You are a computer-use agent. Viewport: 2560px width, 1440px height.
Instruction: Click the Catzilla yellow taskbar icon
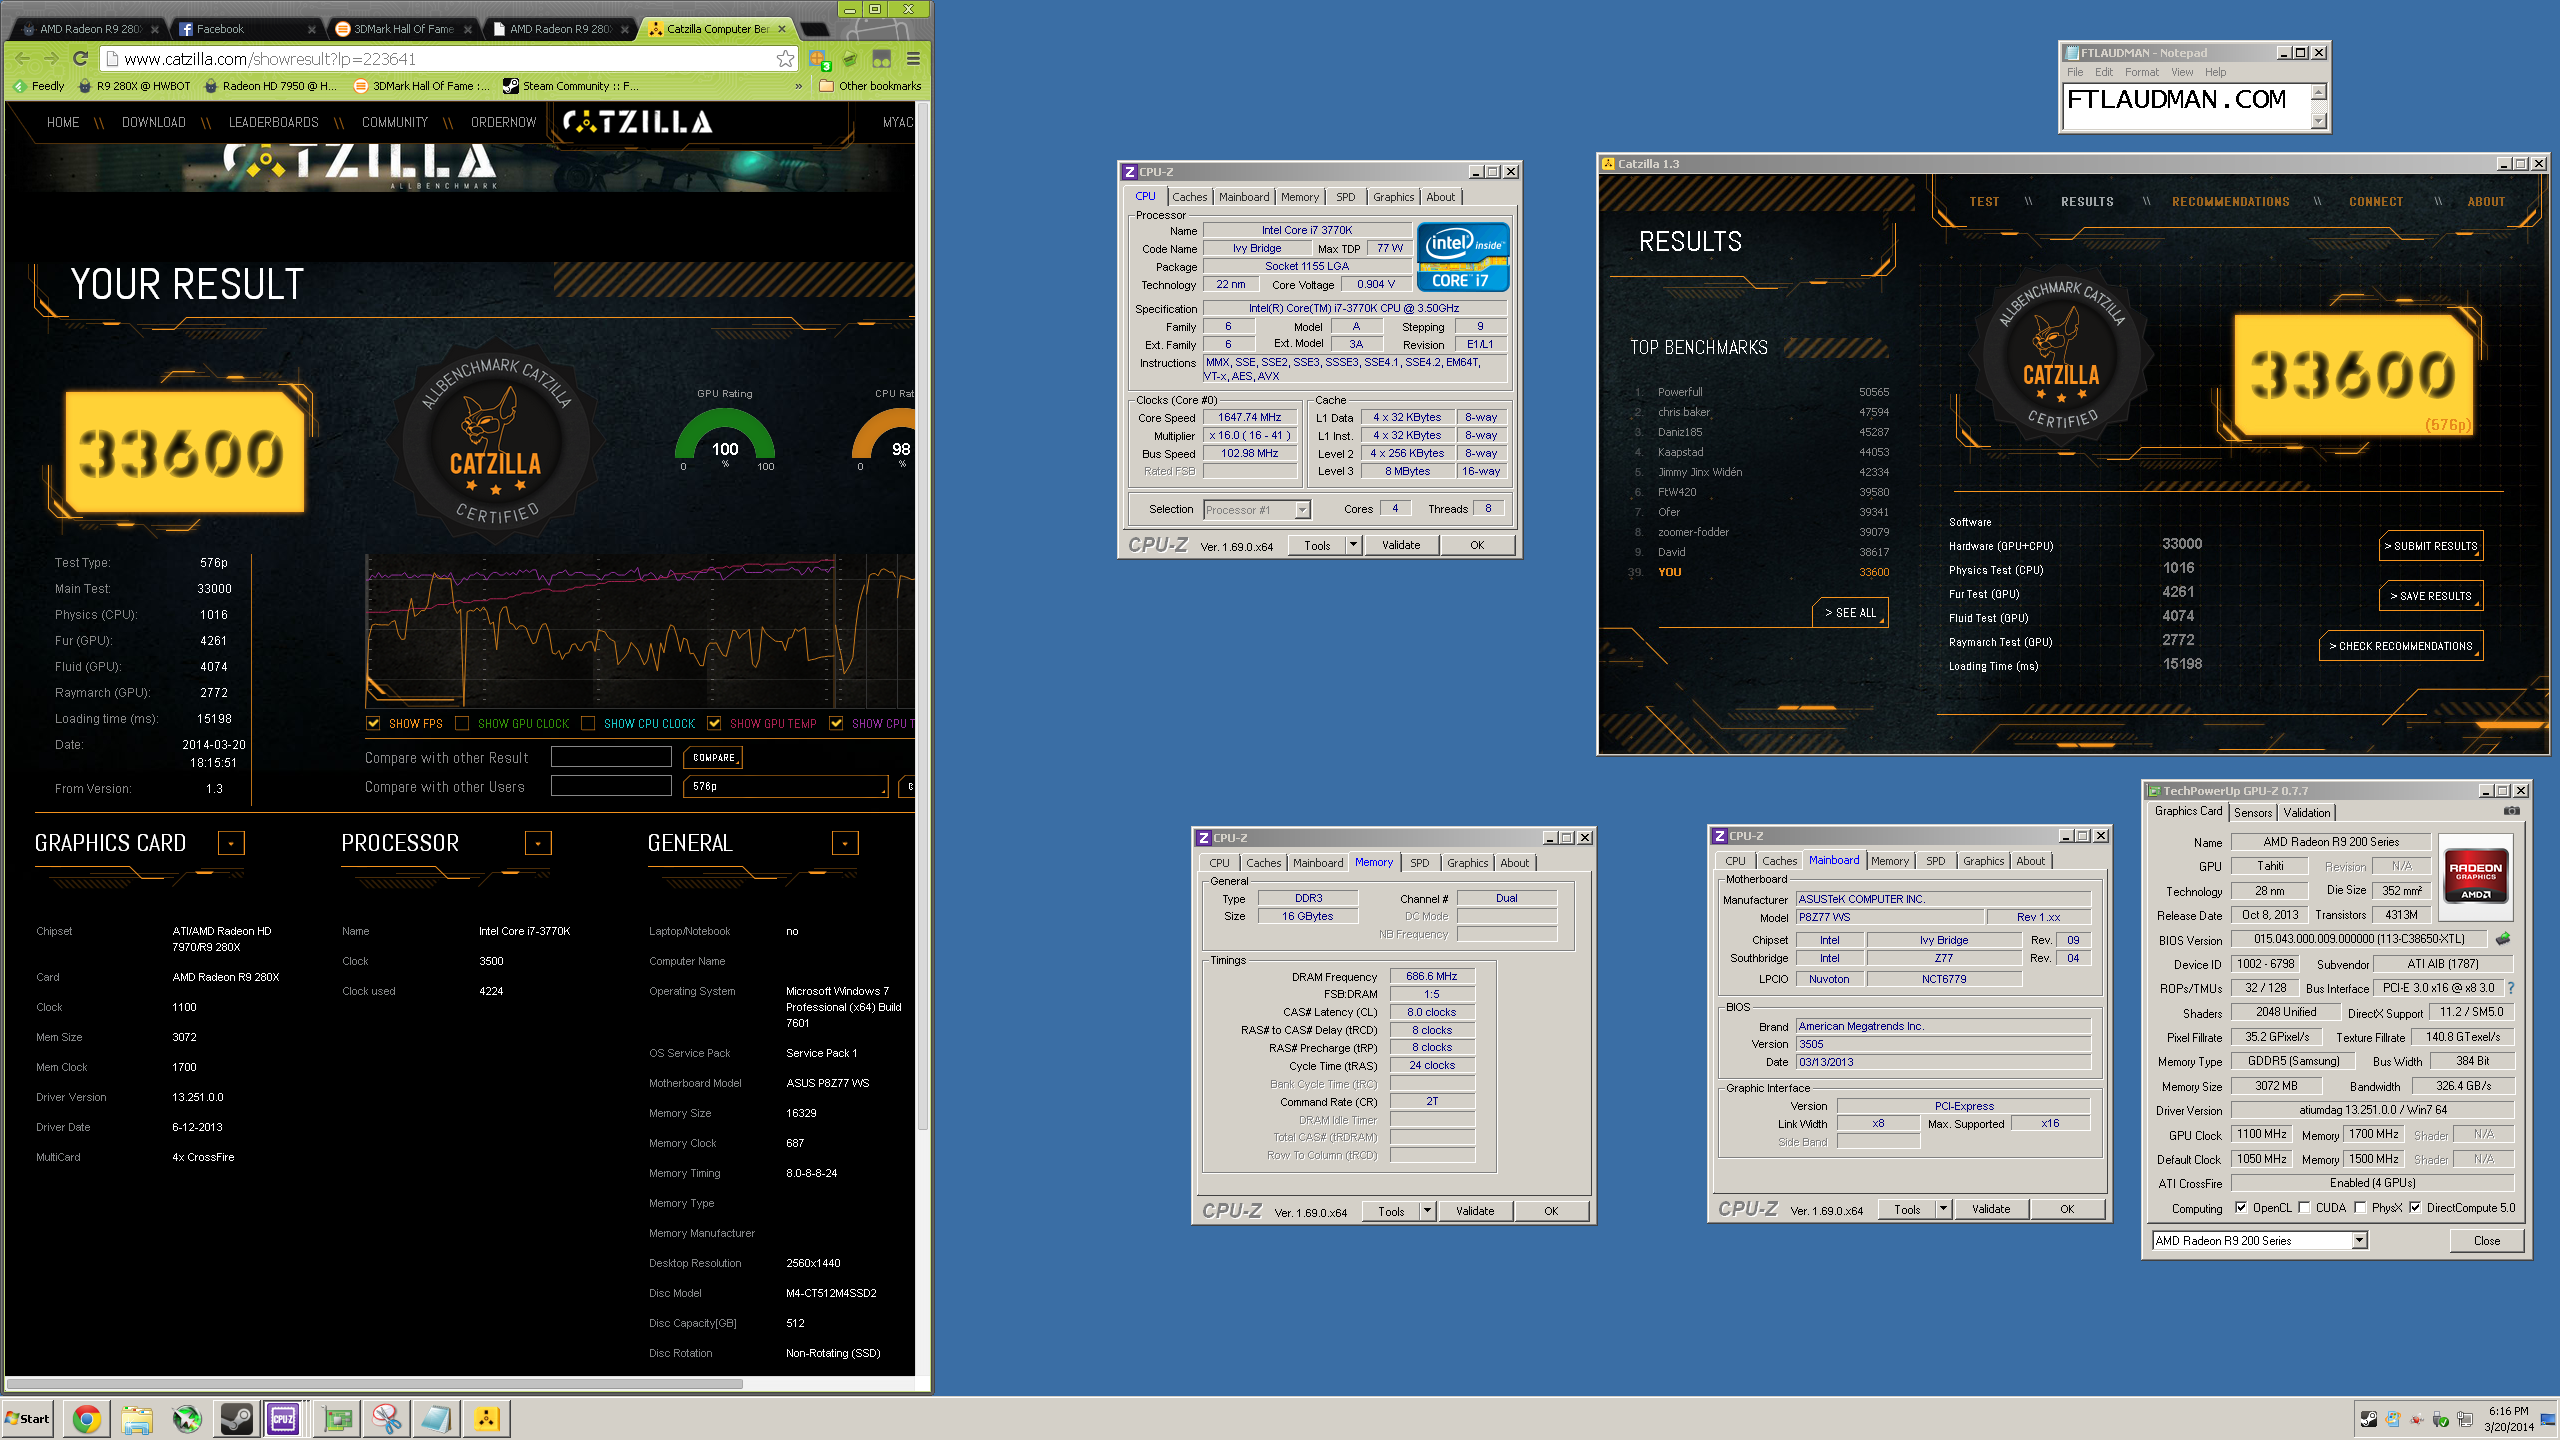(487, 1418)
